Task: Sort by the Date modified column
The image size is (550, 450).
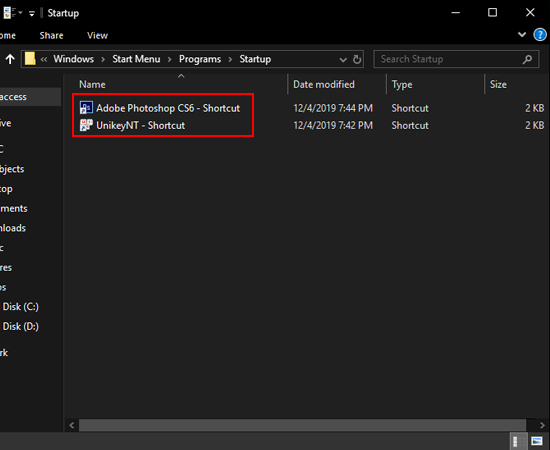Action: coord(324,85)
